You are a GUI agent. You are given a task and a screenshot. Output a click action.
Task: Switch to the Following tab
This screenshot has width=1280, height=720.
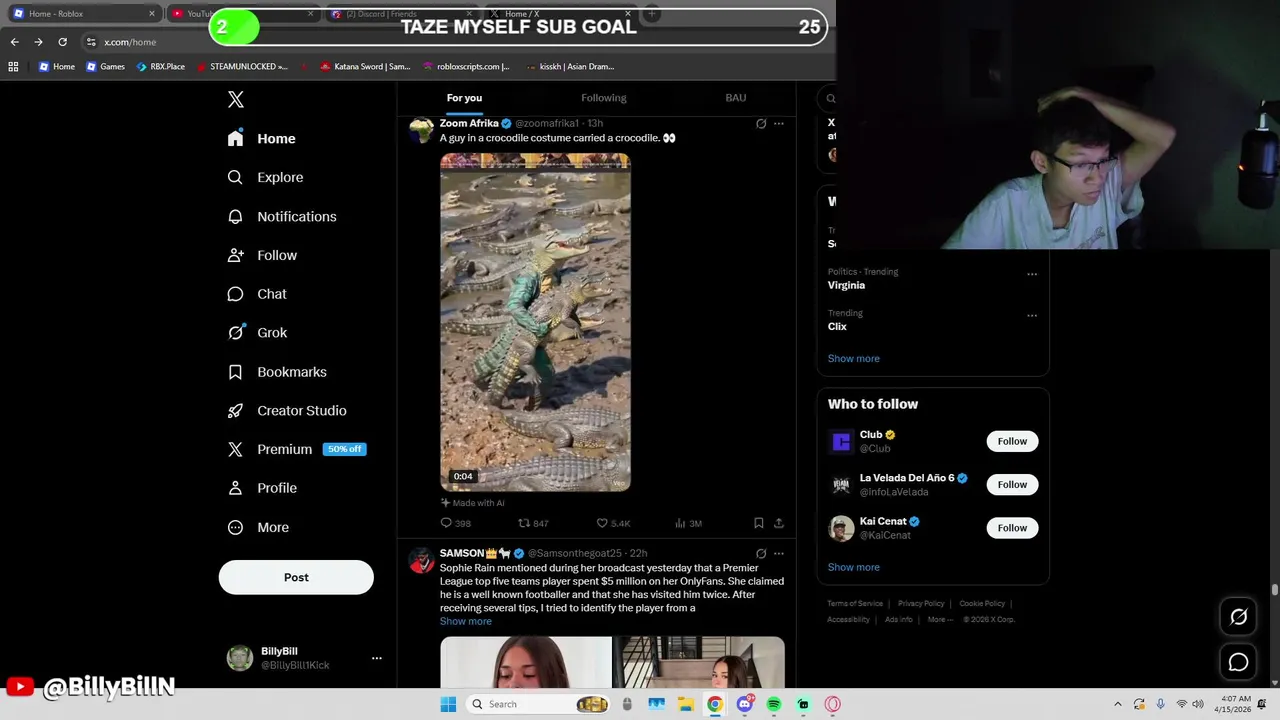[x=604, y=98]
